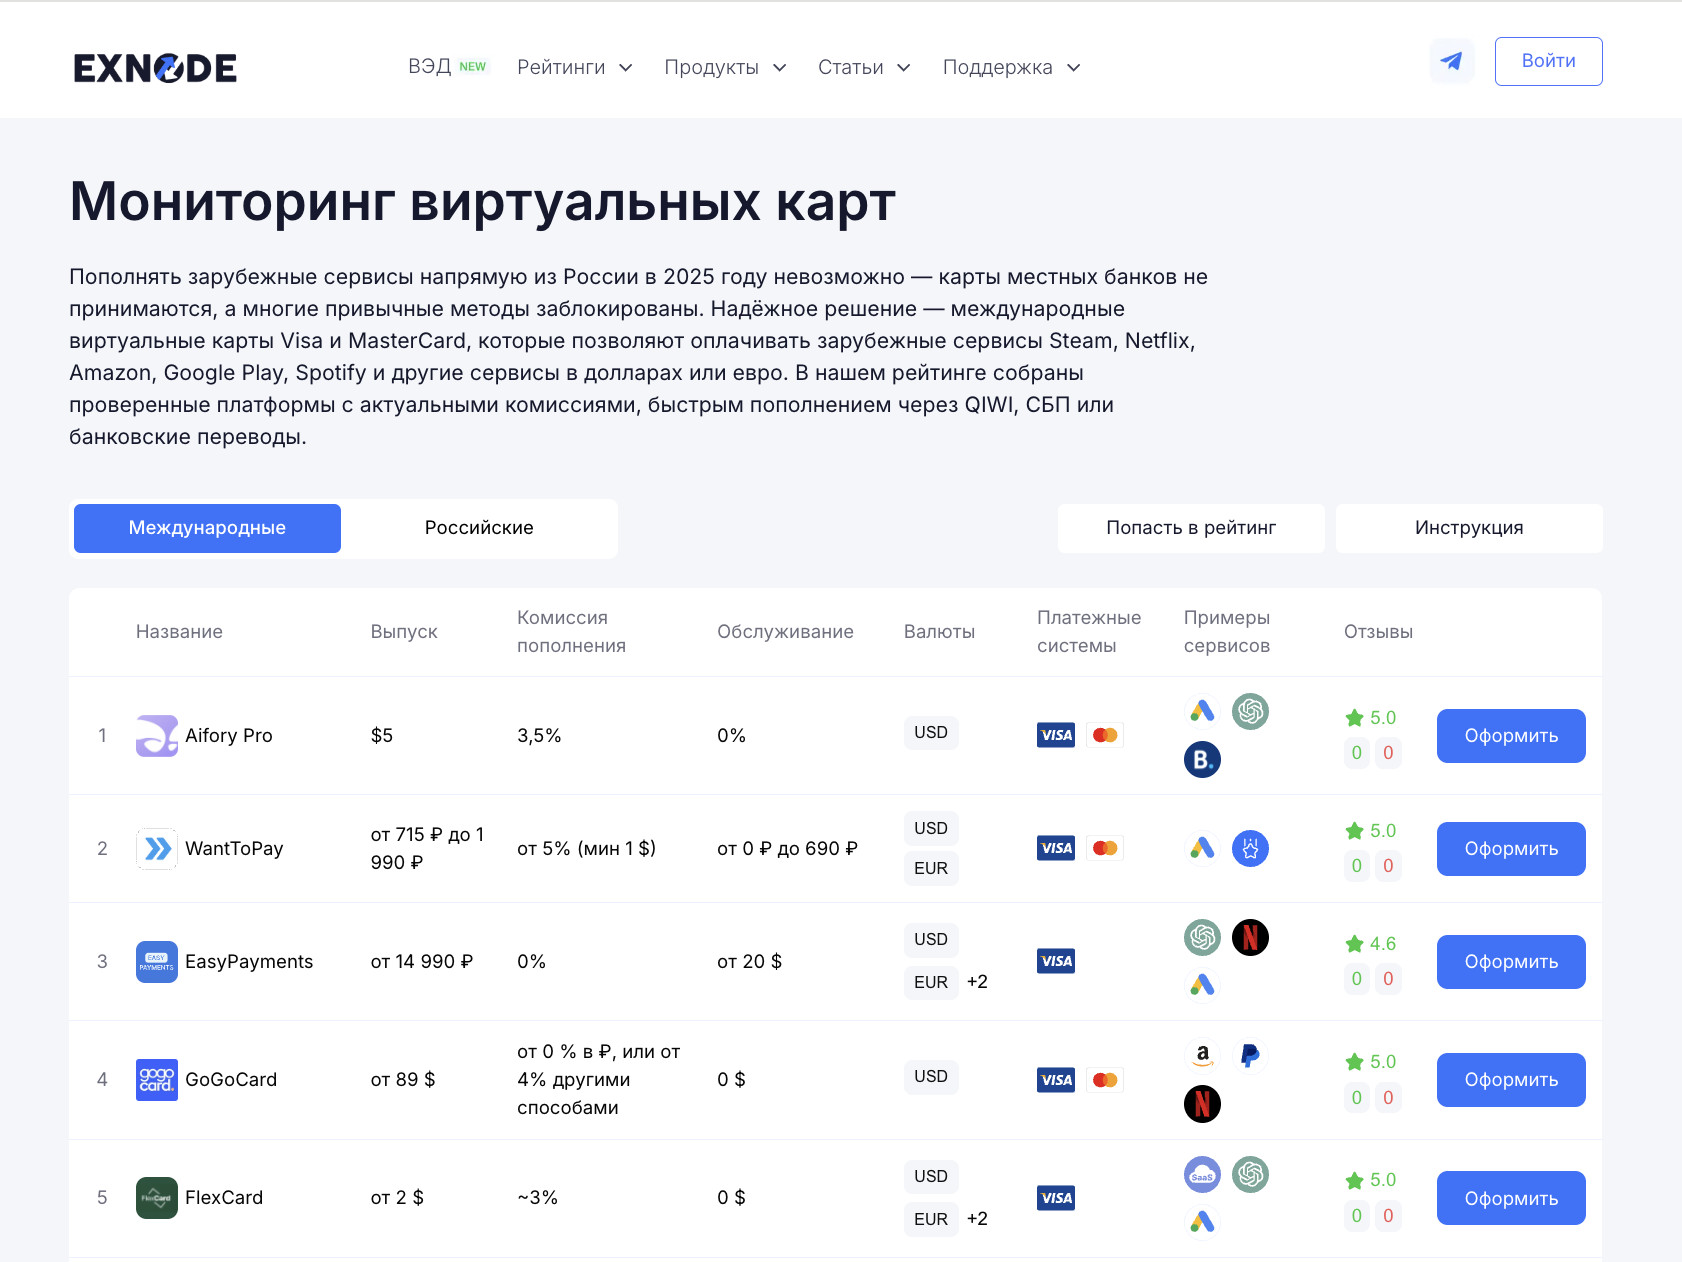Expand the Поддержка dropdown menu

(x=1012, y=67)
